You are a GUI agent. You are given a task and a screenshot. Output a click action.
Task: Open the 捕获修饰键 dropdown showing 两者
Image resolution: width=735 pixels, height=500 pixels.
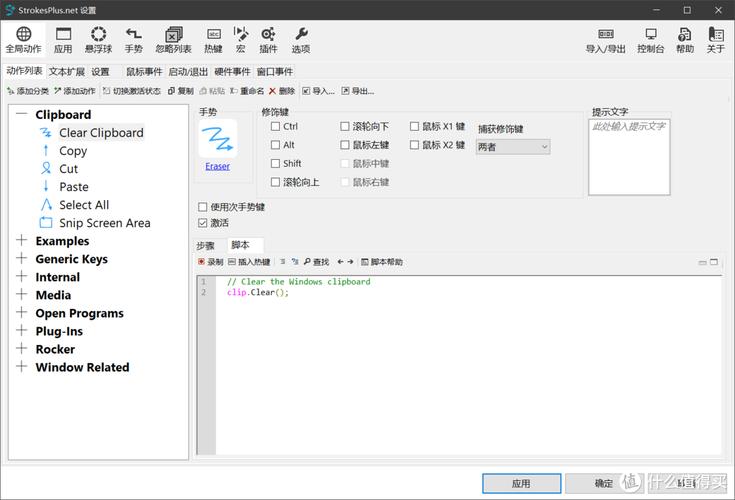pyautogui.click(x=513, y=147)
